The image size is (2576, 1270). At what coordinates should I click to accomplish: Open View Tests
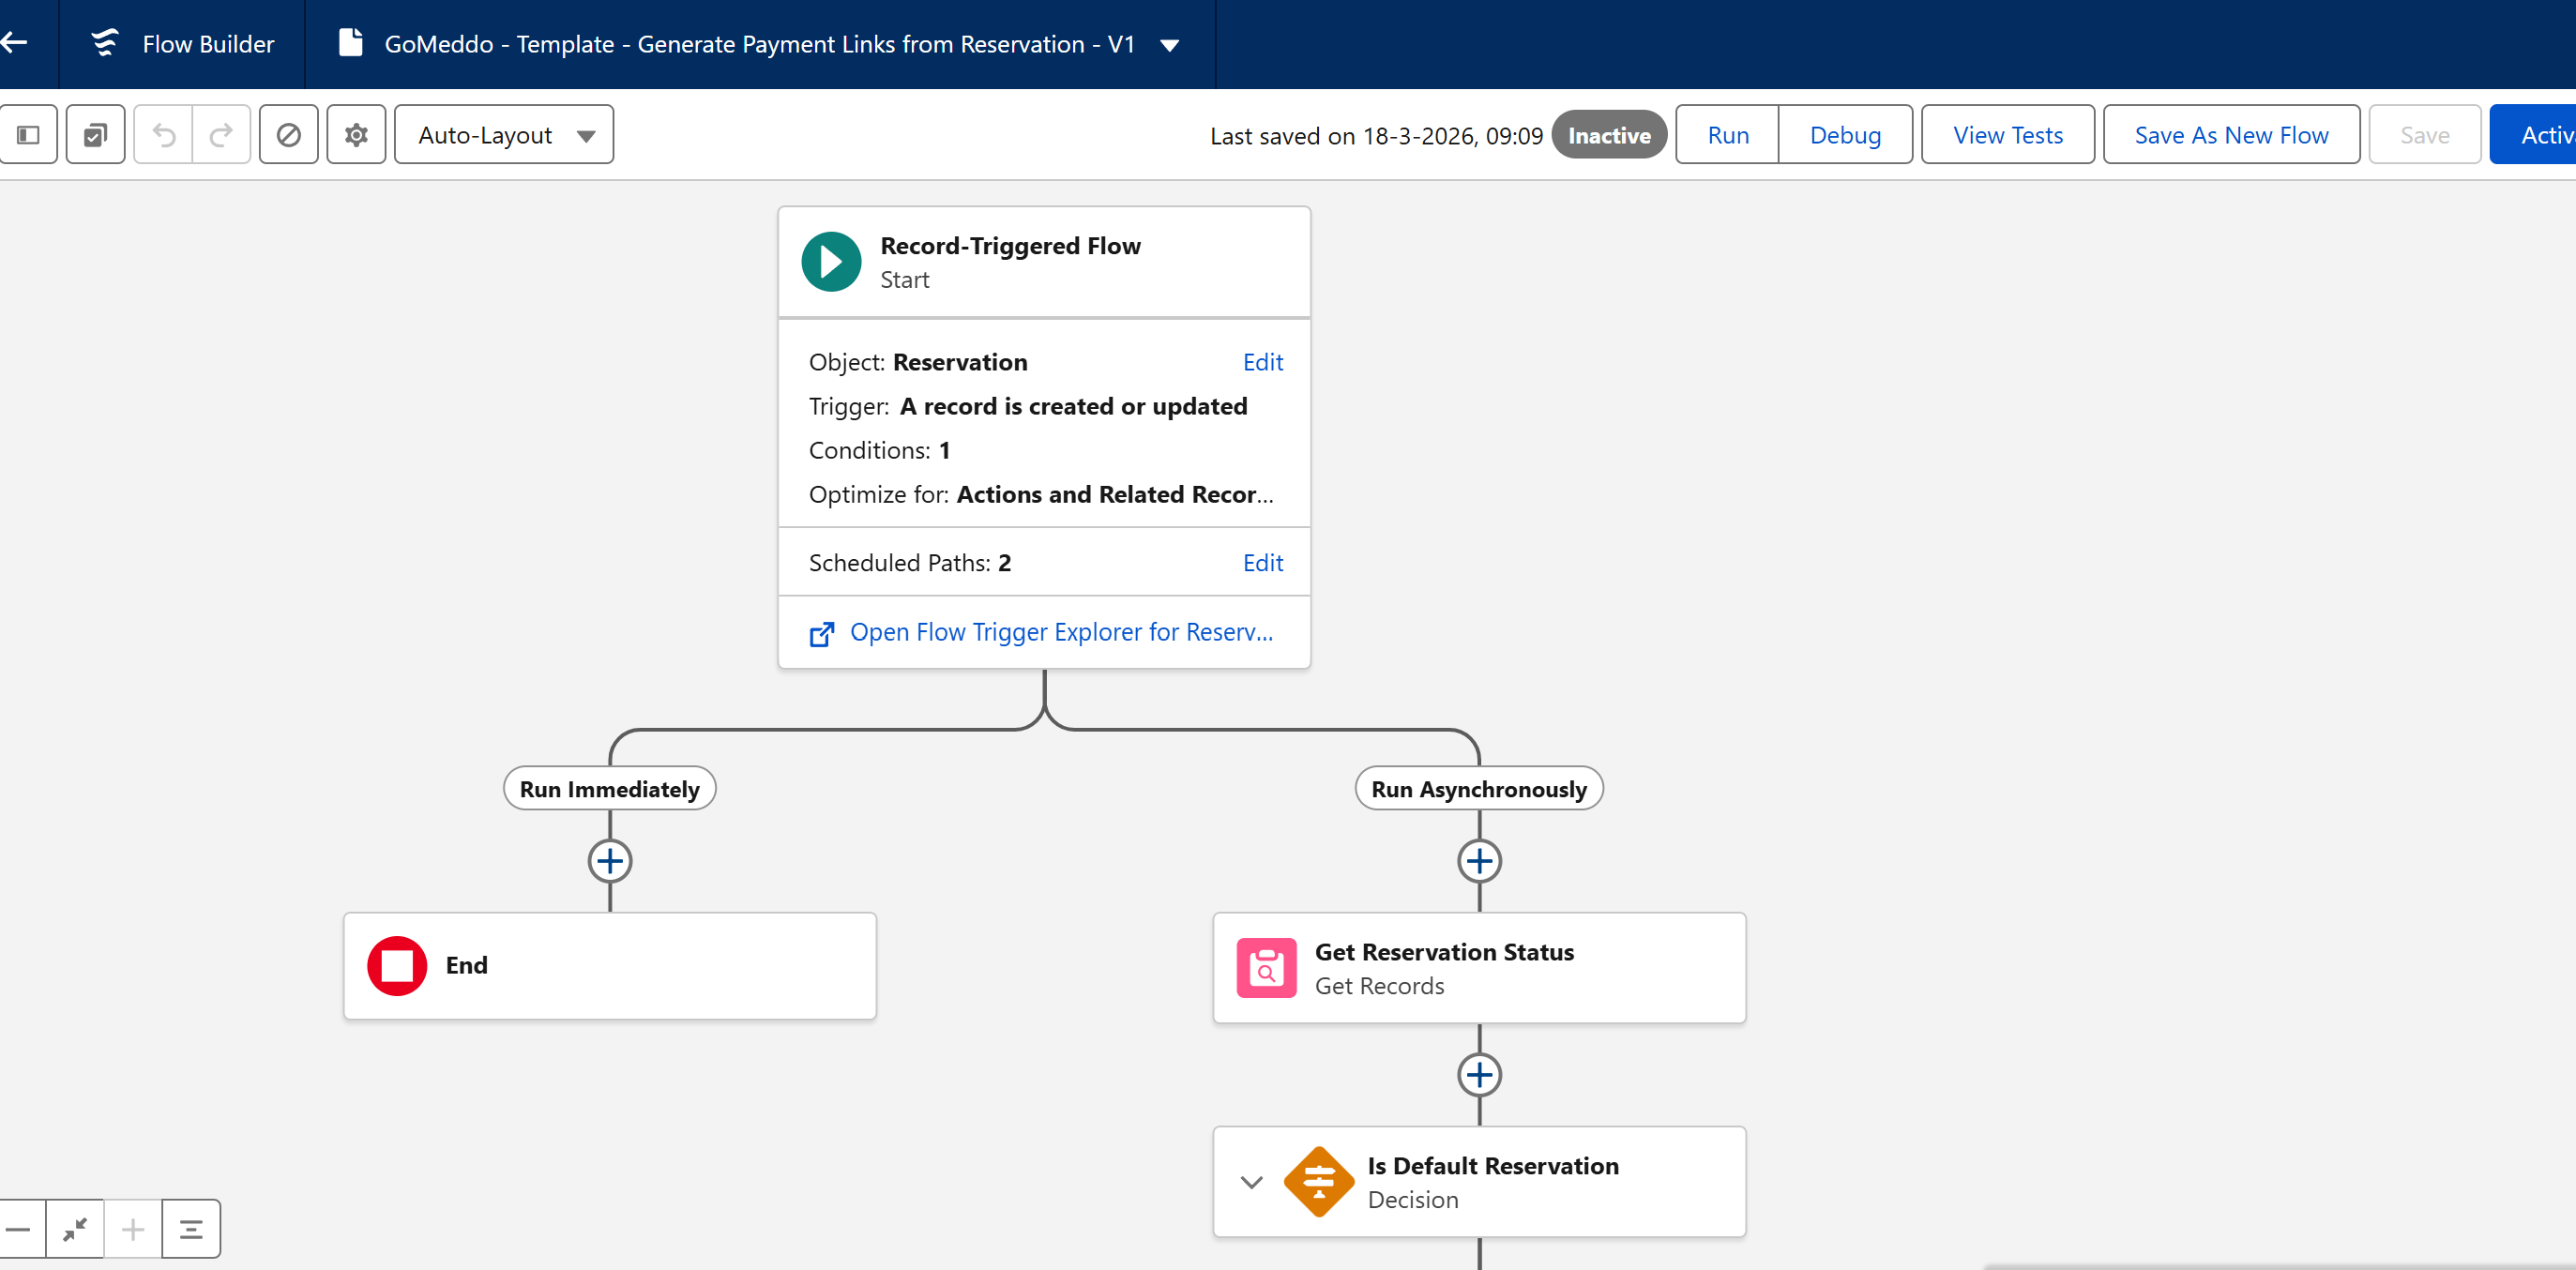(x=2007, y=135)
